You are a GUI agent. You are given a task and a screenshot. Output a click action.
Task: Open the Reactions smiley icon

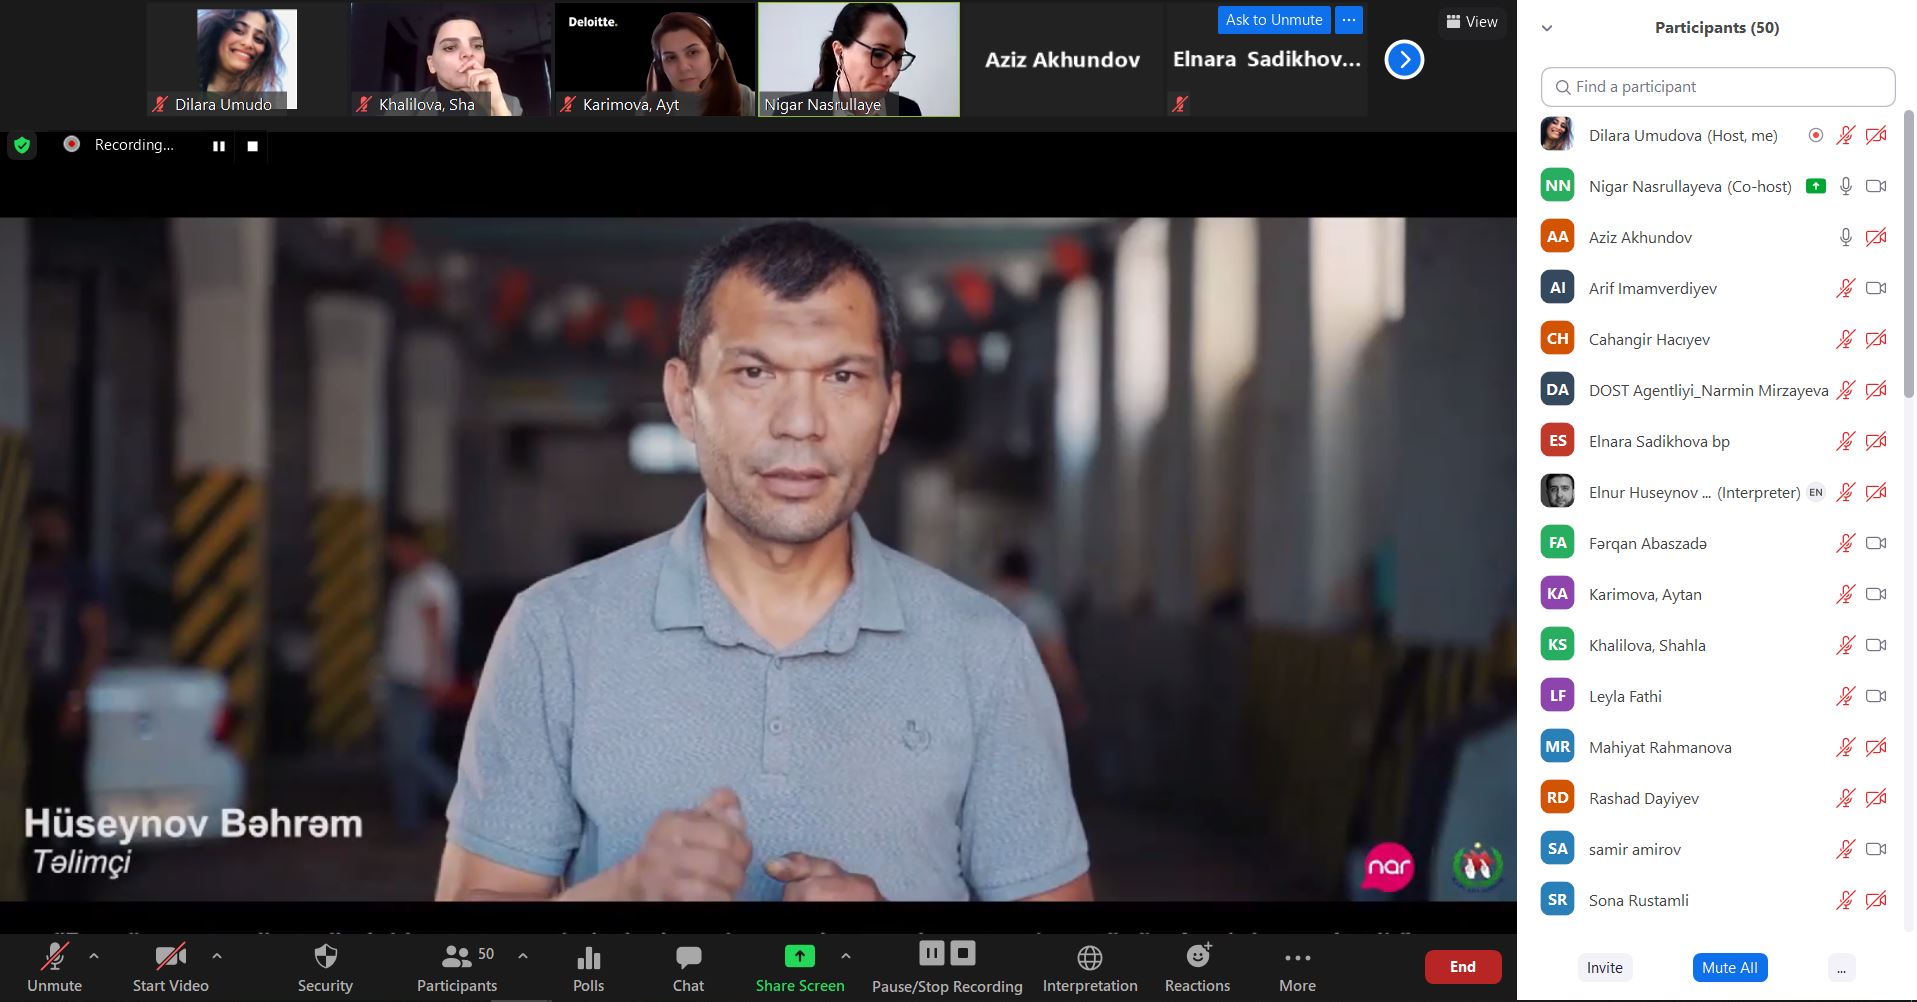coord(1197,957)
